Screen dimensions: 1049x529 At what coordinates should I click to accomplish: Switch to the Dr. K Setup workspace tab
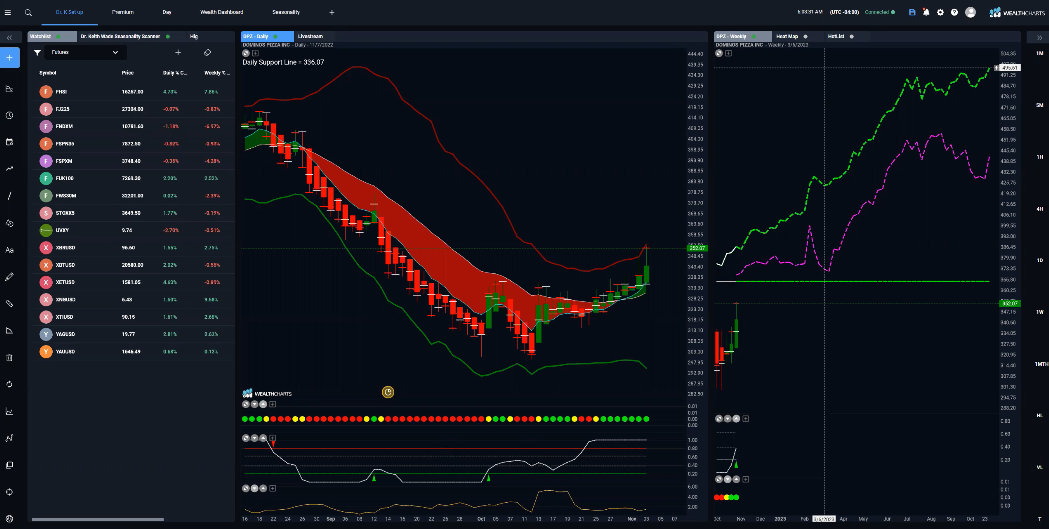(x=69, y=12)
